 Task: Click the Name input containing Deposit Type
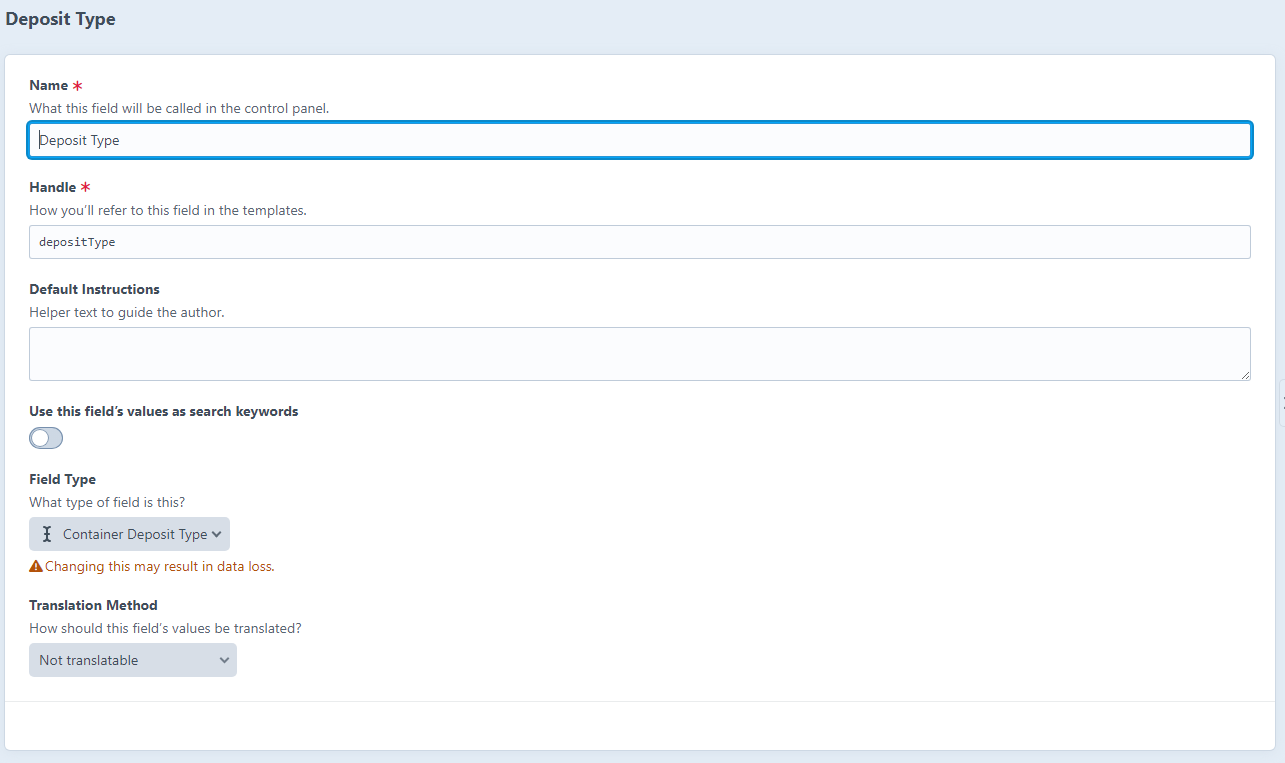coord(640,140)
